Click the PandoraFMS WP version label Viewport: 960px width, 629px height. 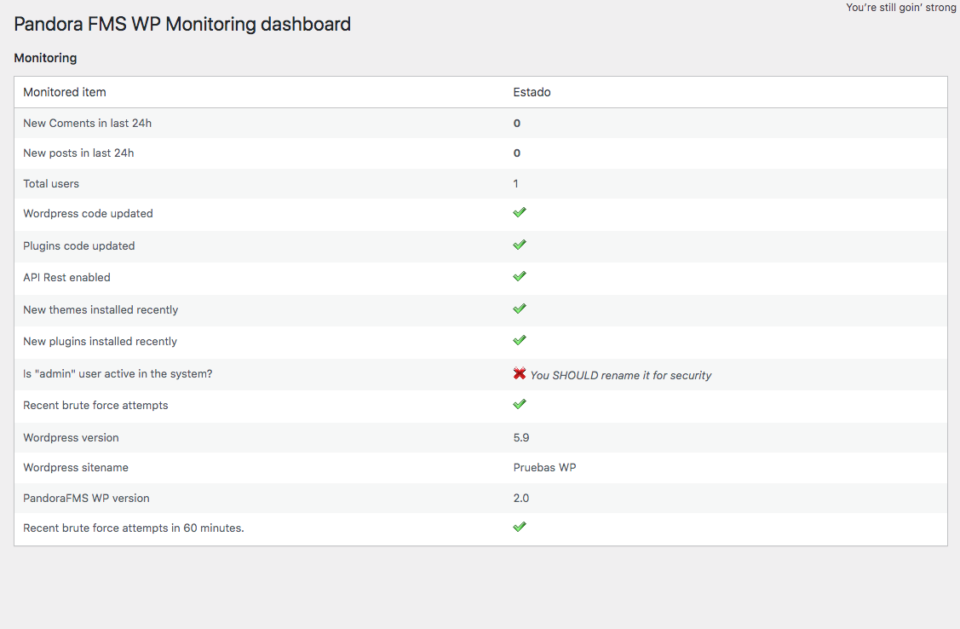86,498
